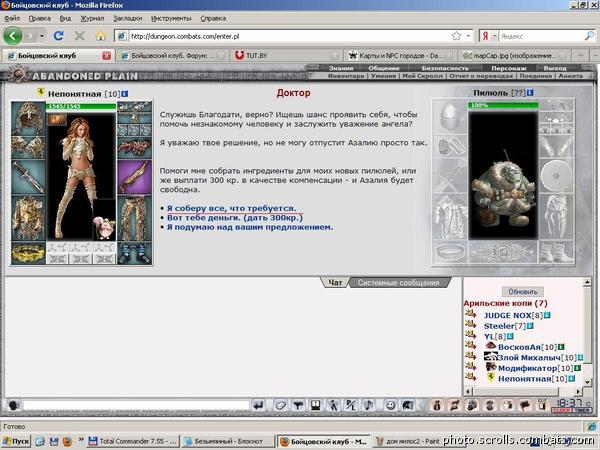Click the Обновить button in player list
Viewport: 600px width, 450px height.
pyautogui.click(x=522, y=292)
